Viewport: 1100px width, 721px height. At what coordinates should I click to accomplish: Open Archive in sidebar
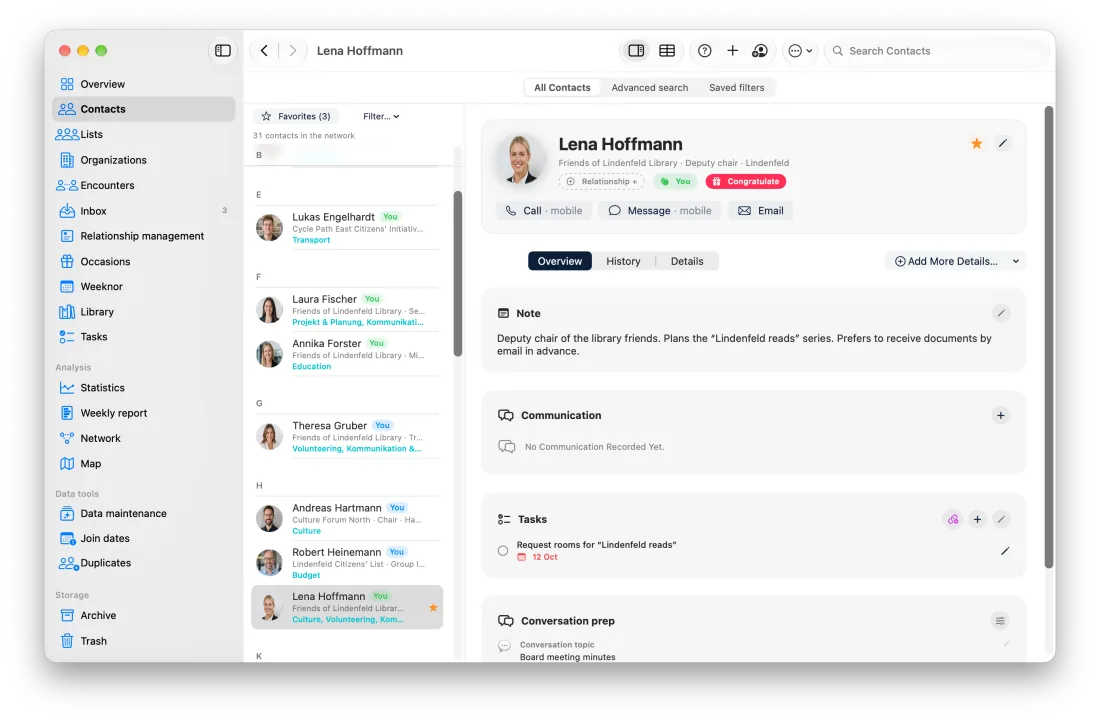143,616
